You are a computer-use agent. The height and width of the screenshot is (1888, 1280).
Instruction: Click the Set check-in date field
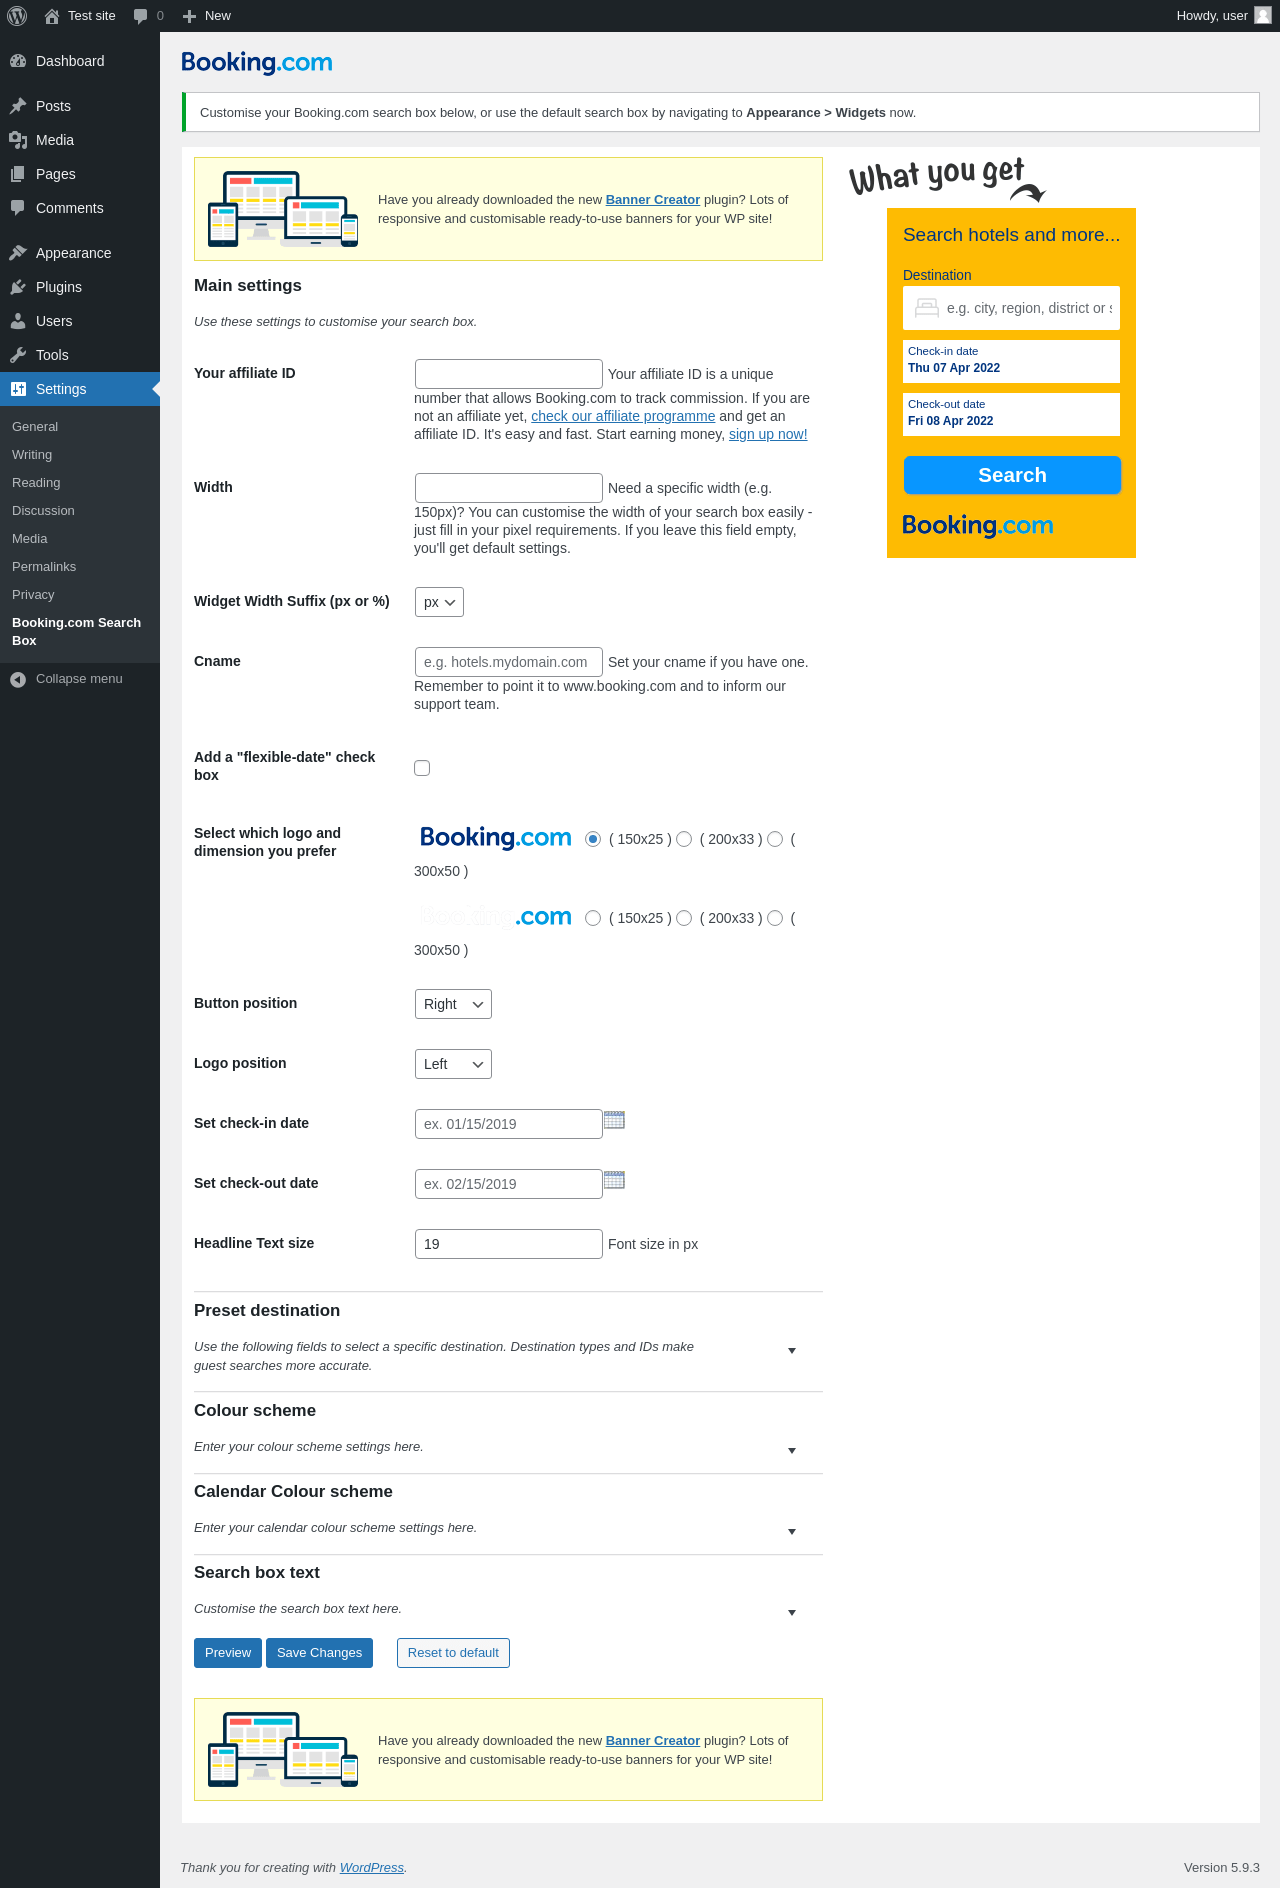click(509, 1124)
